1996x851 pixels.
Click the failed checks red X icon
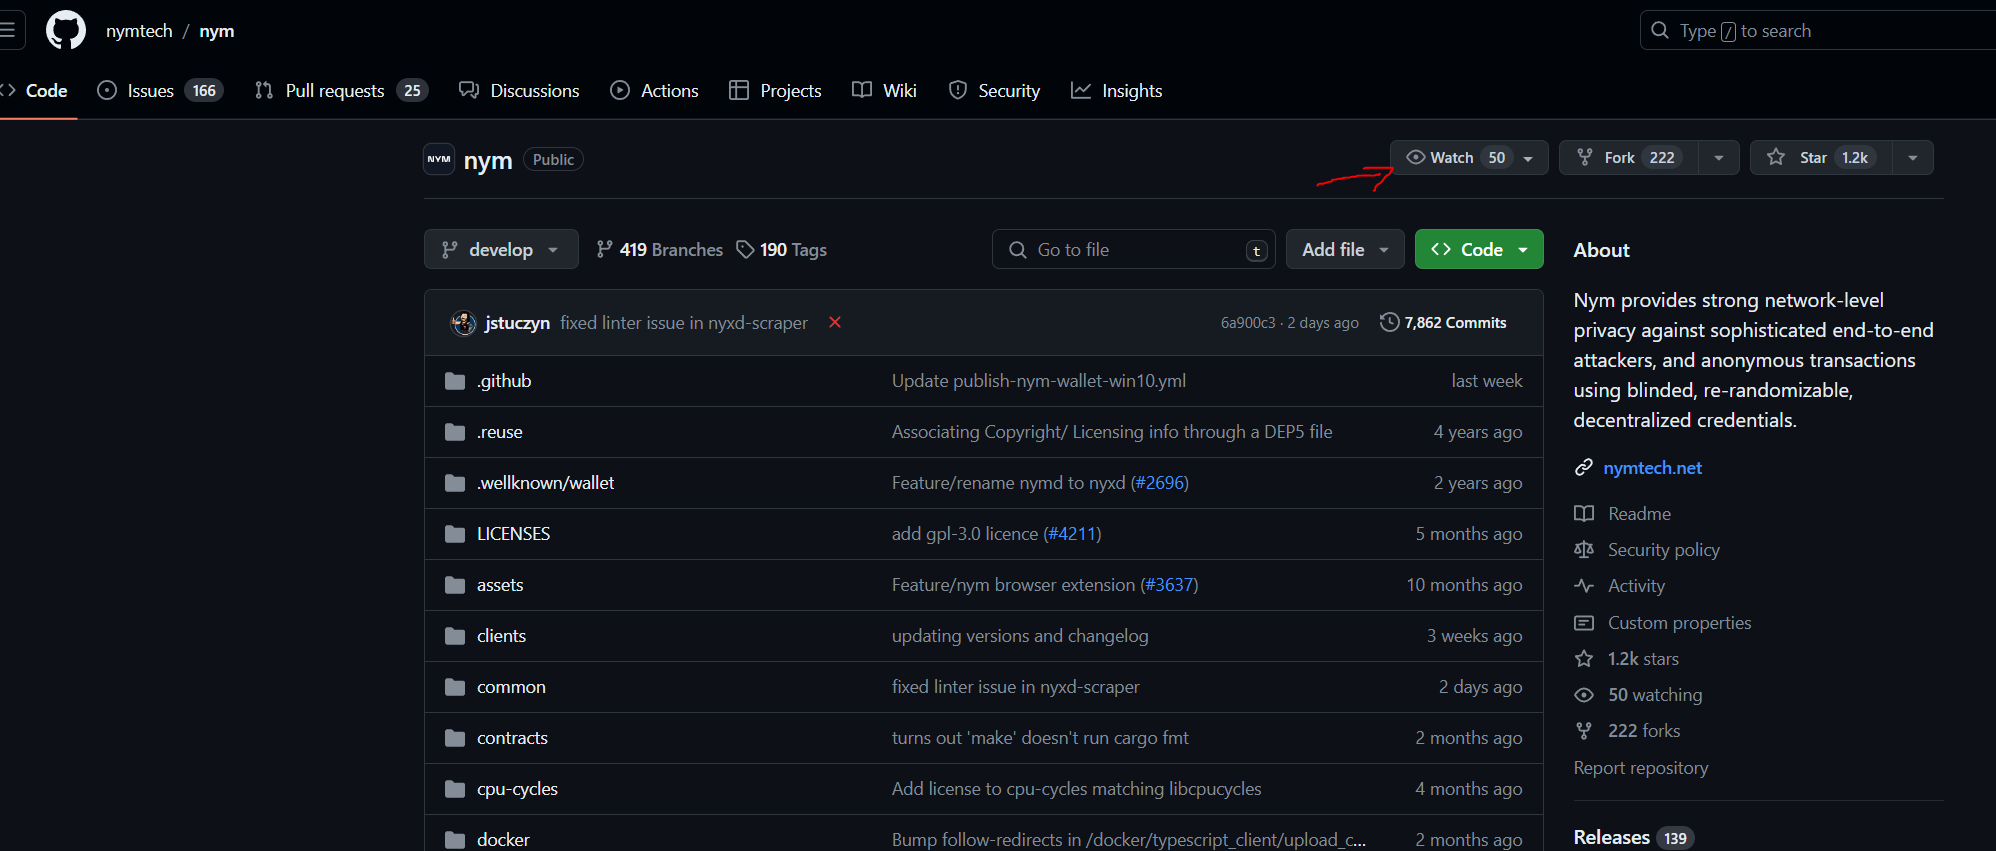[x=835, y=322]
